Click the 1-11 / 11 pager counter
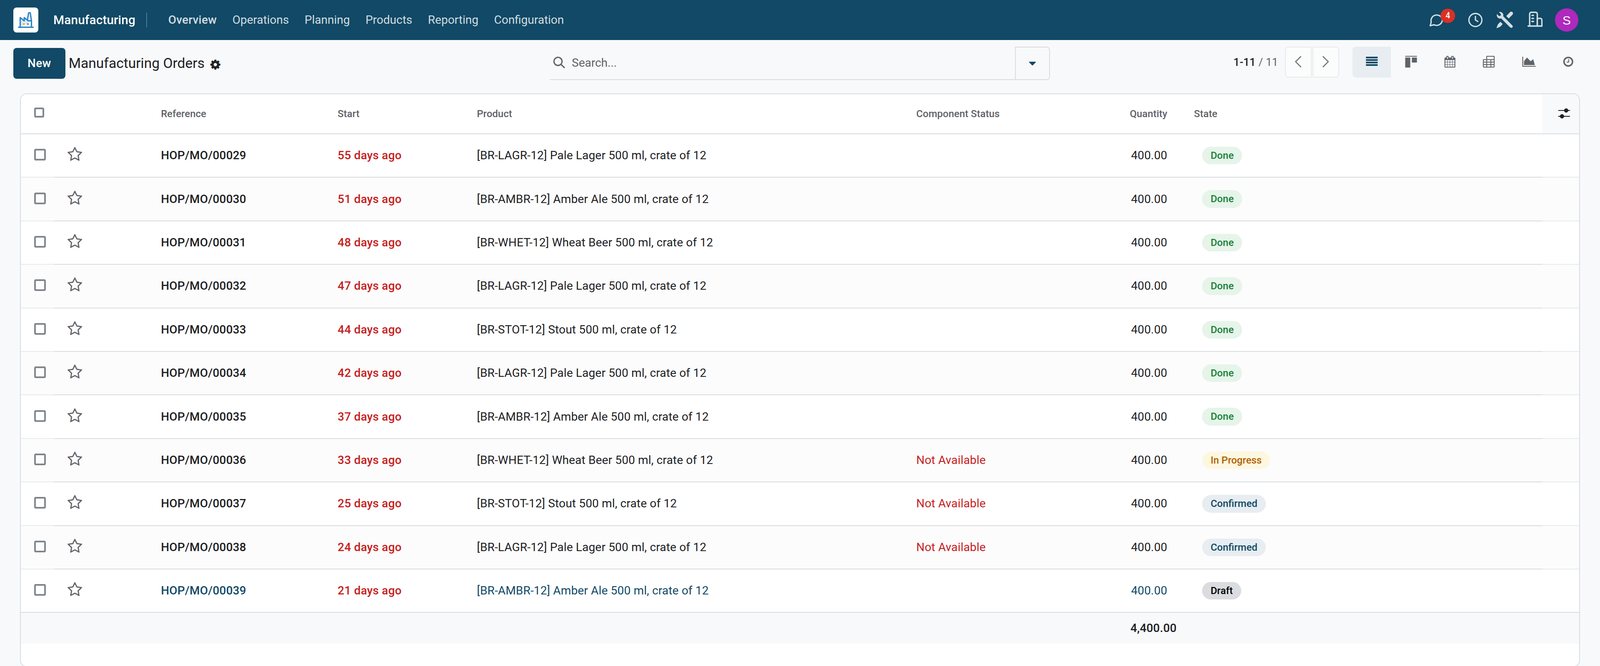 click(1255, 62)
